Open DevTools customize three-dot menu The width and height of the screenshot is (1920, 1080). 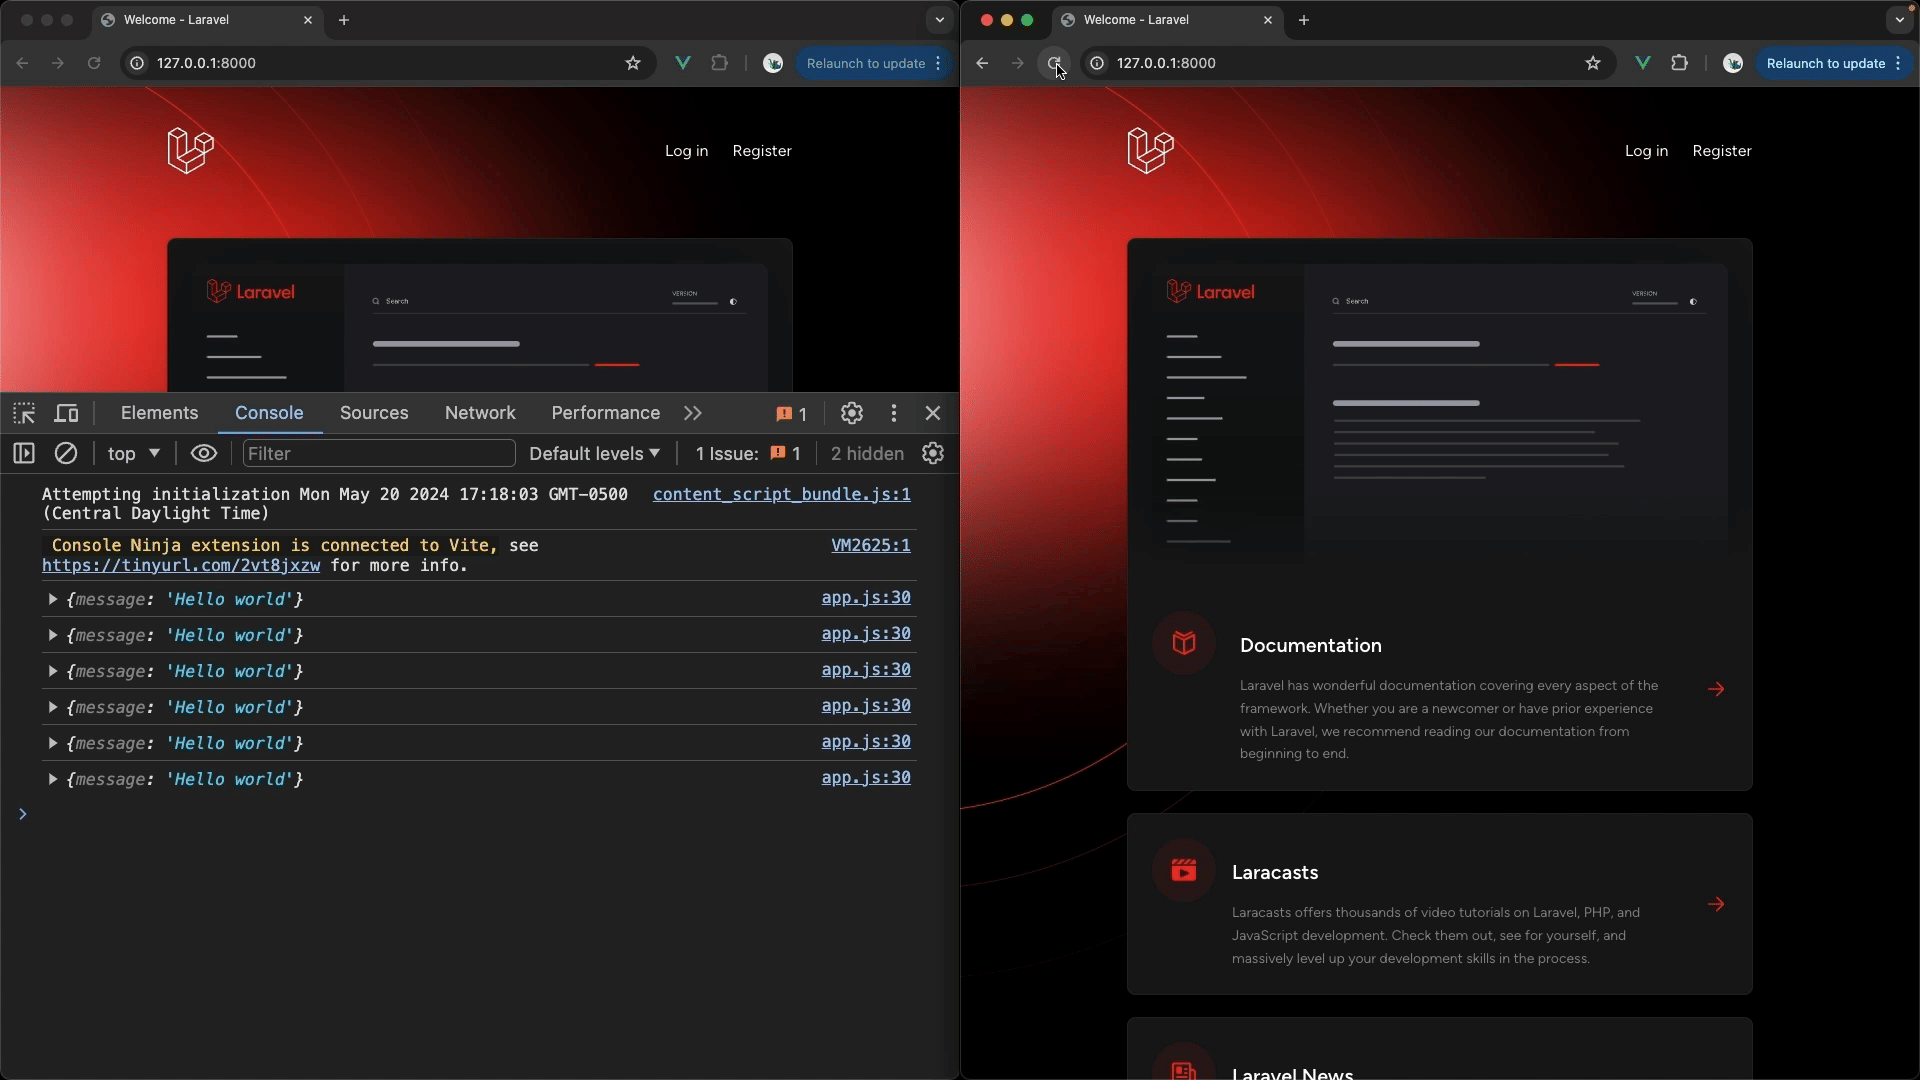pos(894,413)
